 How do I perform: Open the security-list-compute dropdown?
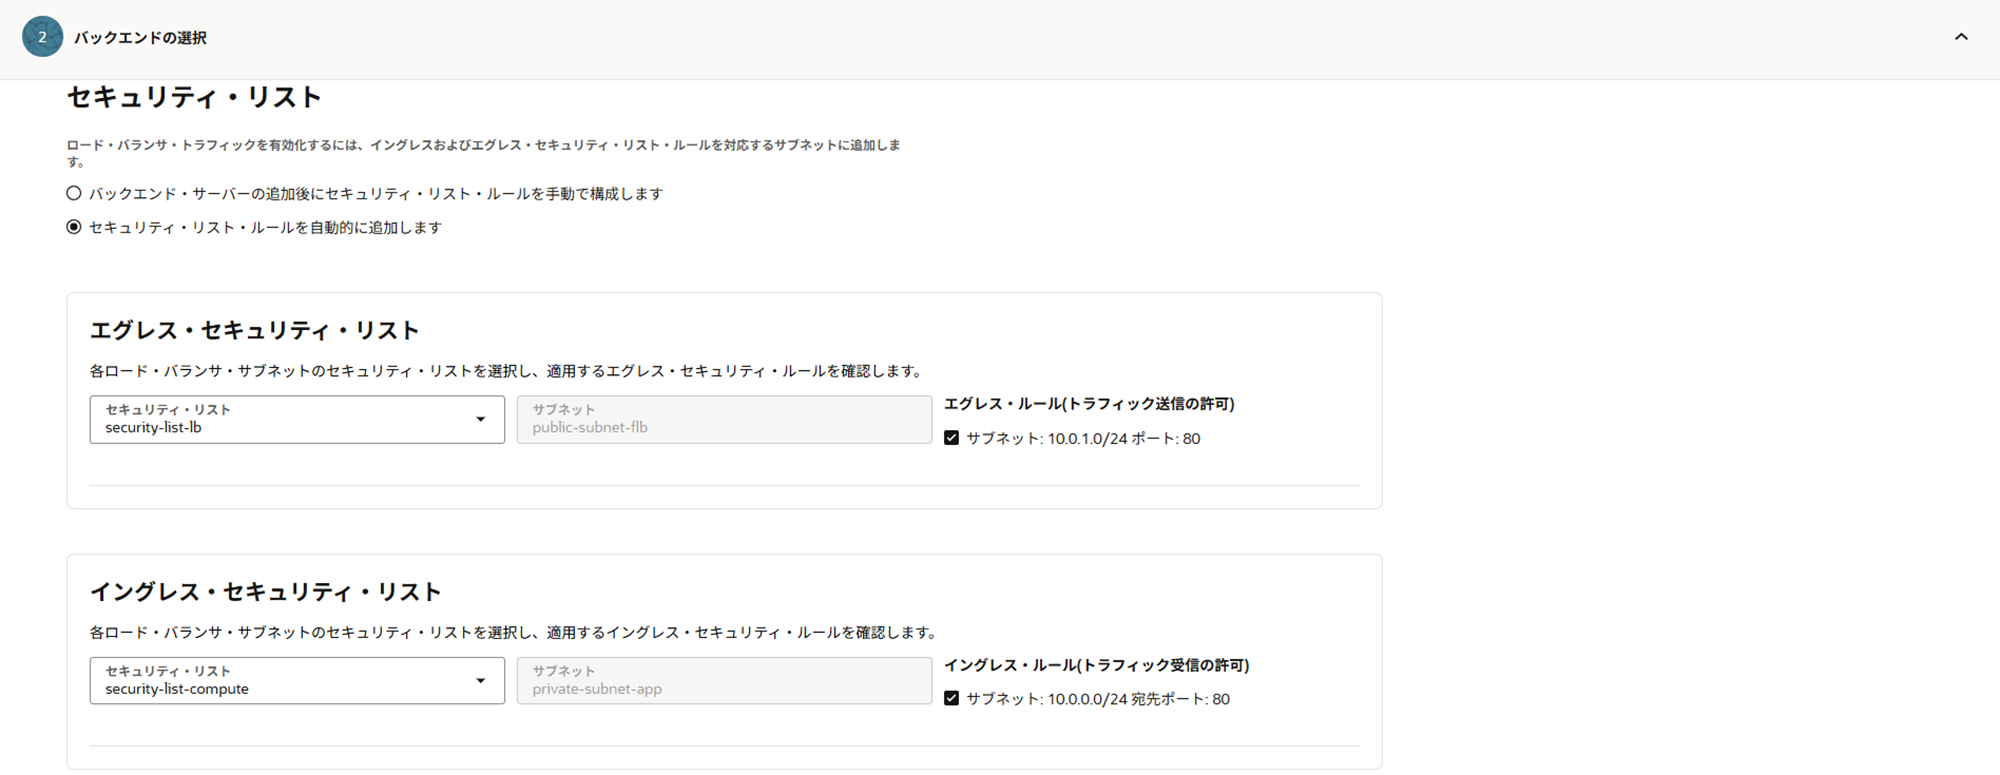pyautogui.click(x=297, y=680)
